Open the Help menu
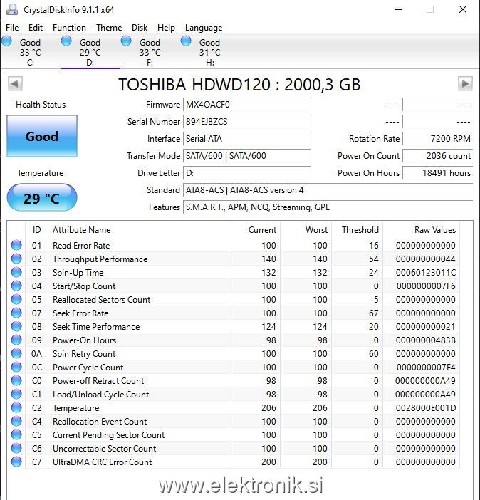480x500 pixels. (166, 28)
